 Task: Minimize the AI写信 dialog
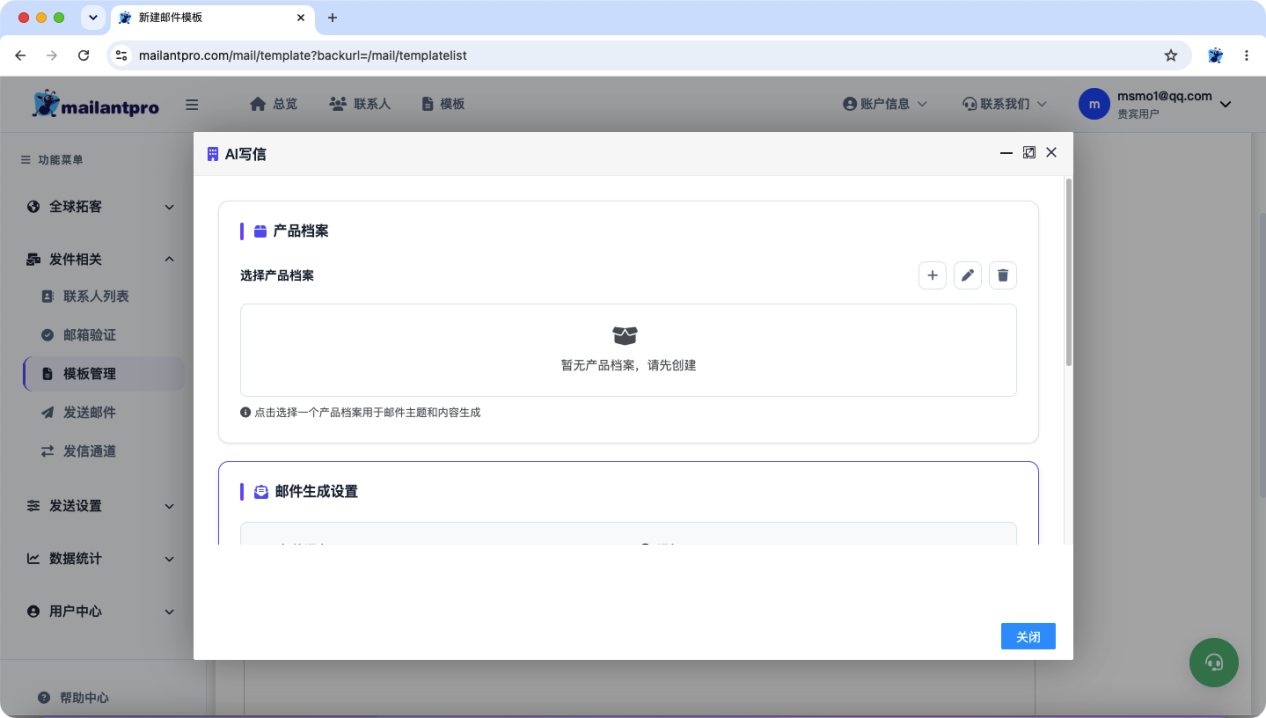(x=1006, y=153)
